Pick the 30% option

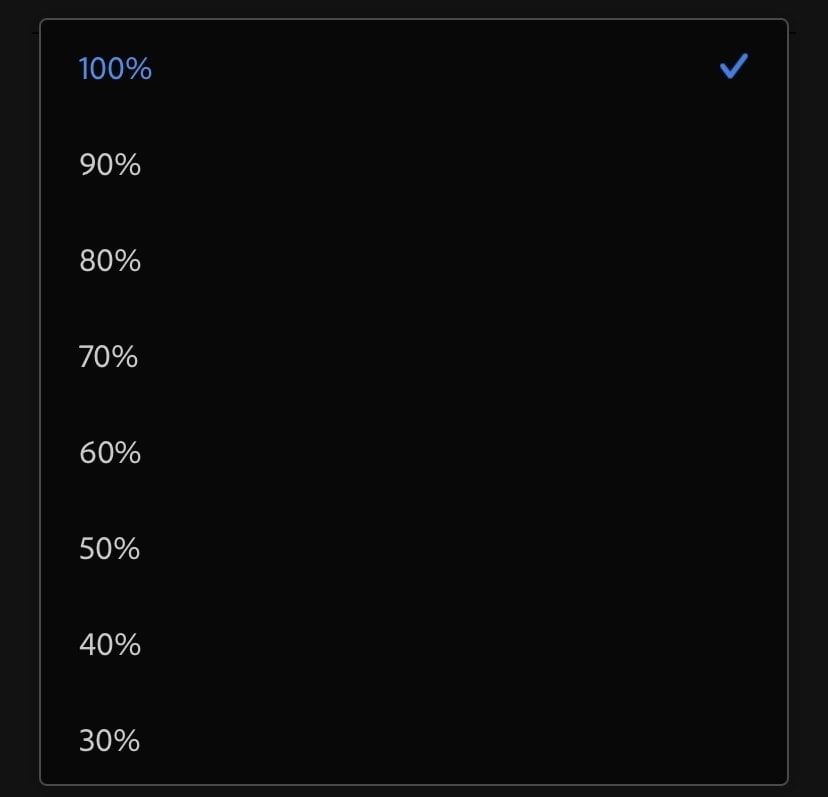click(413, 740)
